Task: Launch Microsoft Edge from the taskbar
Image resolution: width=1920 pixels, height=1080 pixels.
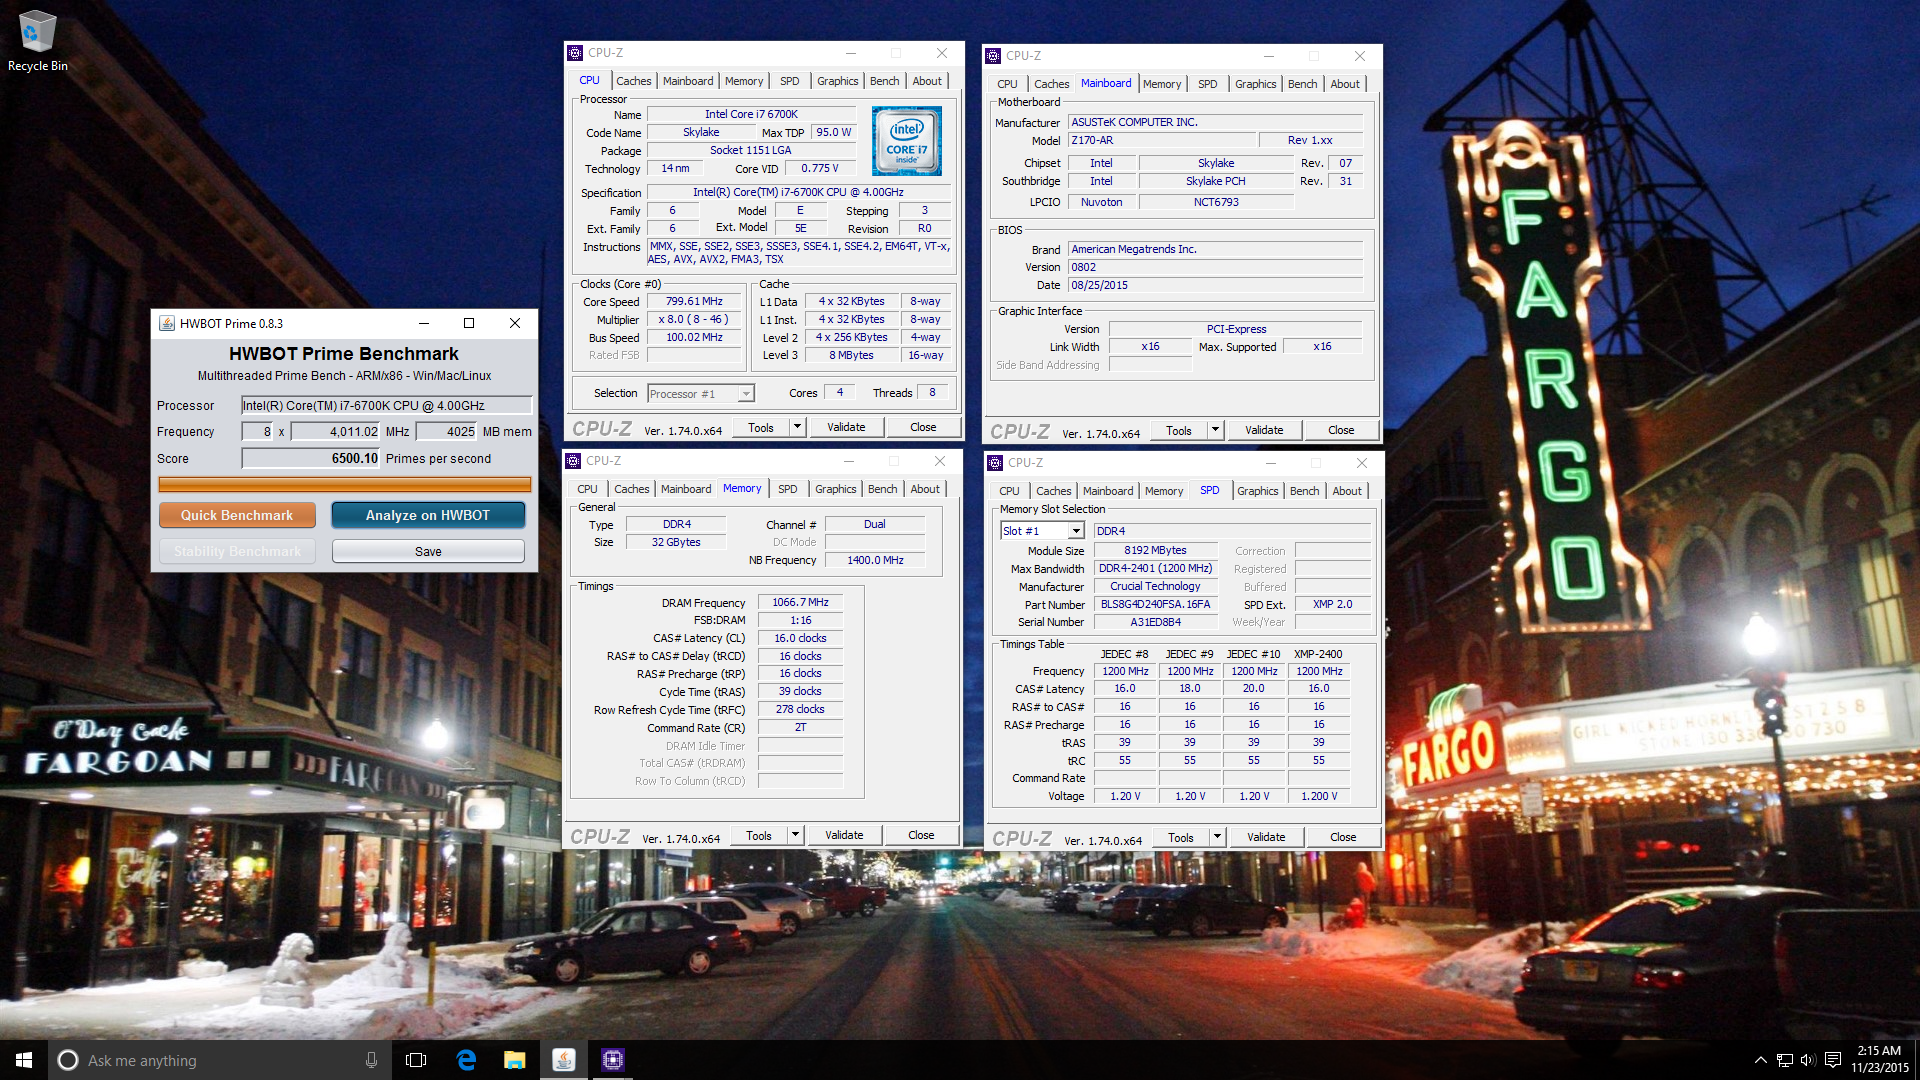Action: 466,1060
